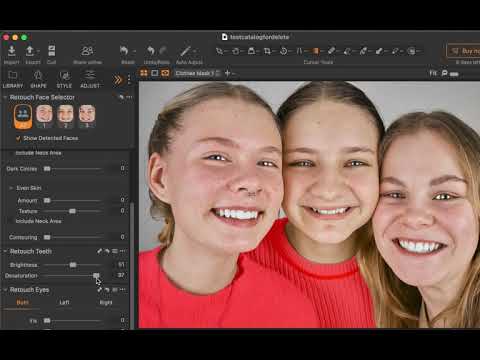
Task: Click the Auto Adjust wand icon
Action: pos(185,51)
